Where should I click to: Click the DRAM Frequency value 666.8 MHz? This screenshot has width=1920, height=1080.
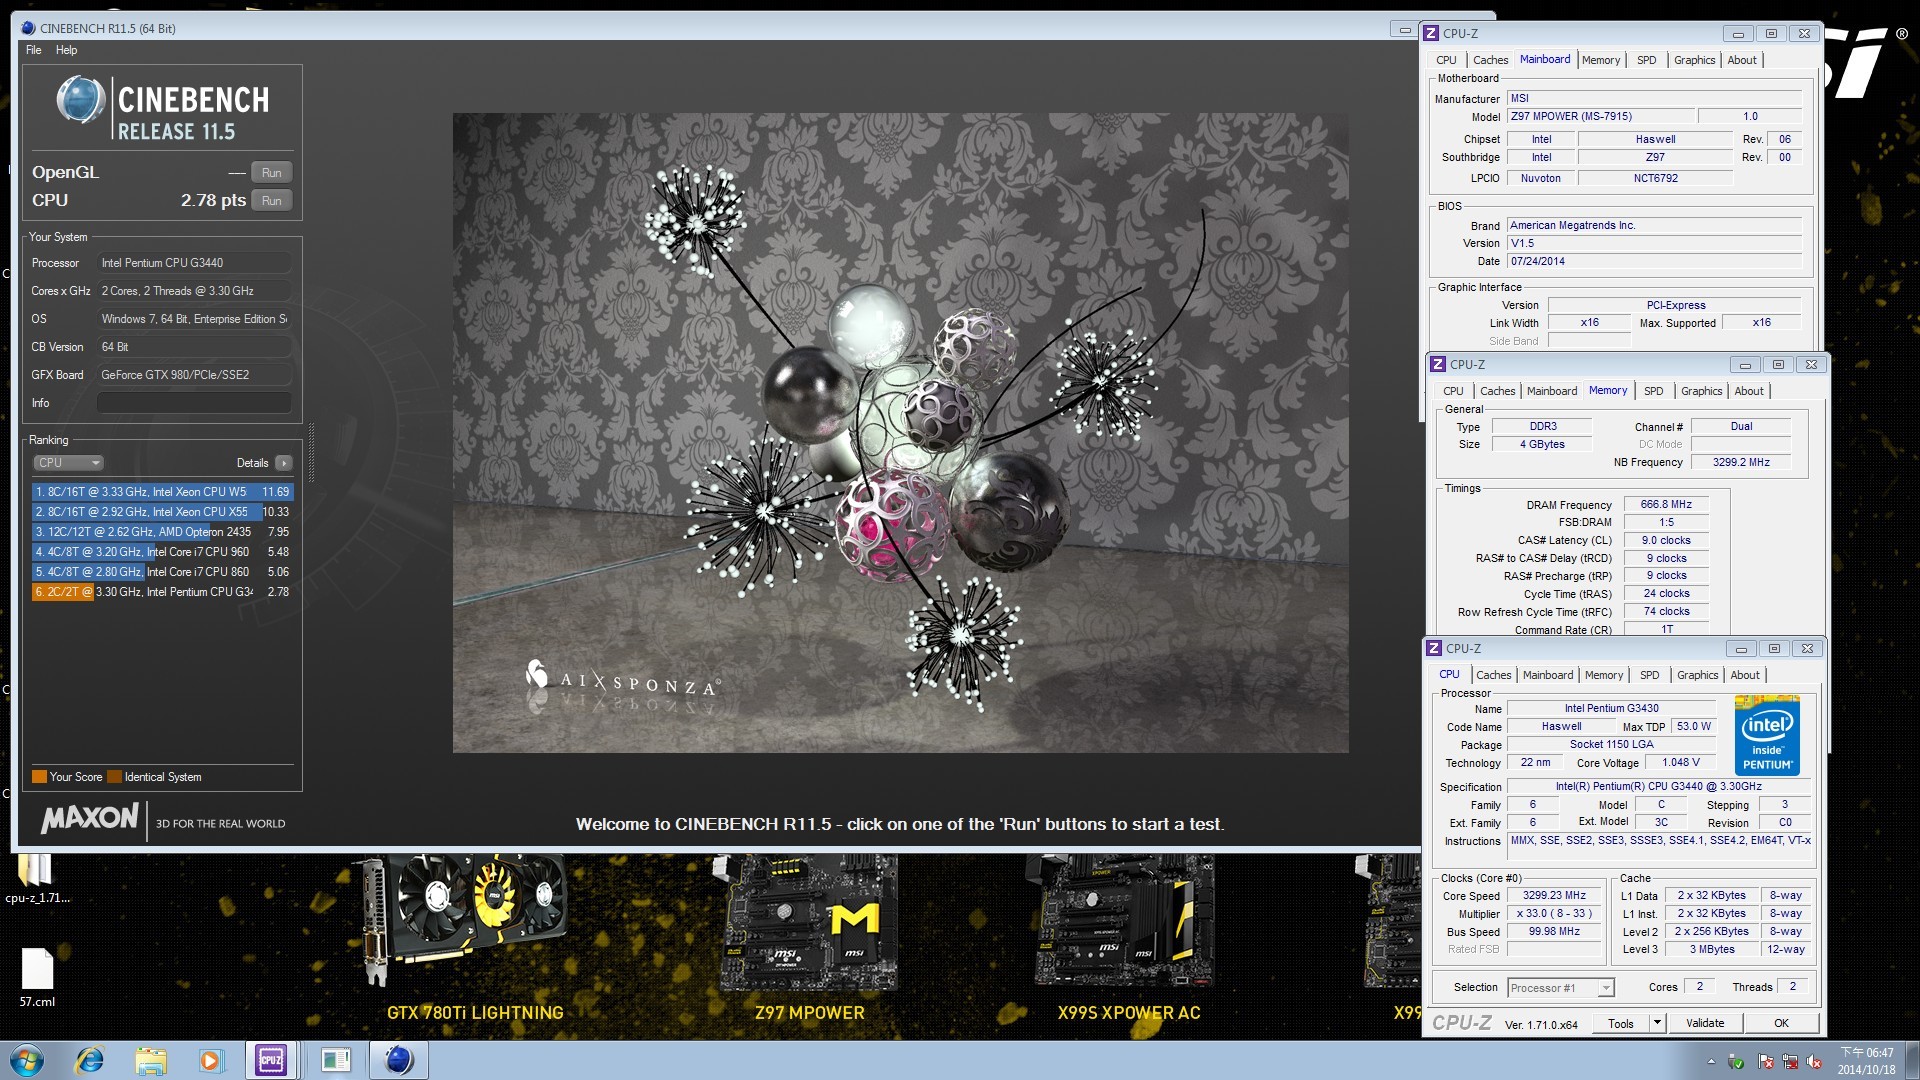(x=1666, y=505)
